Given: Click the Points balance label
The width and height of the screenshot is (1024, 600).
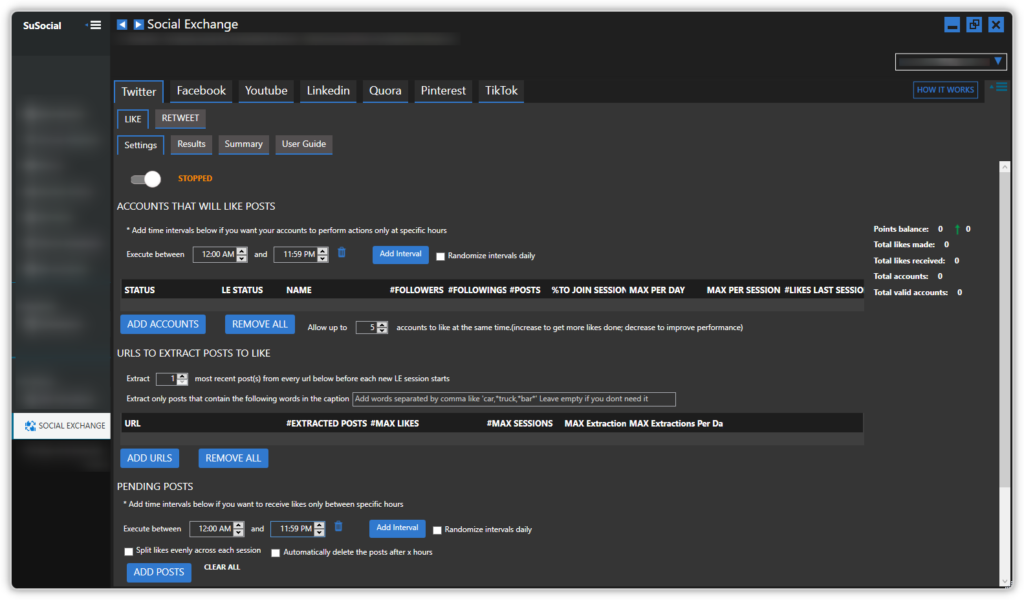Looking at the screenshot, I should pos(901,229).
